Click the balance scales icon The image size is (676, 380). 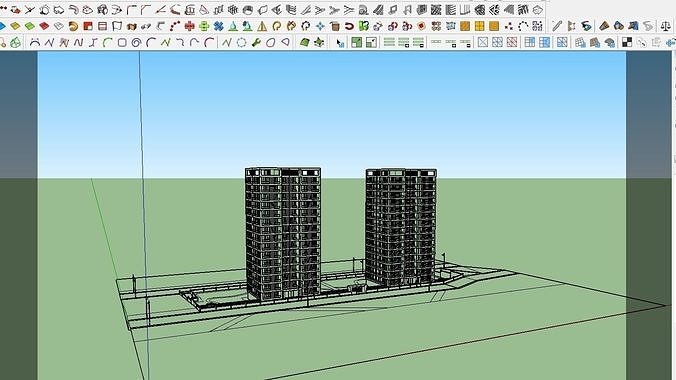[x=666, y=26]
